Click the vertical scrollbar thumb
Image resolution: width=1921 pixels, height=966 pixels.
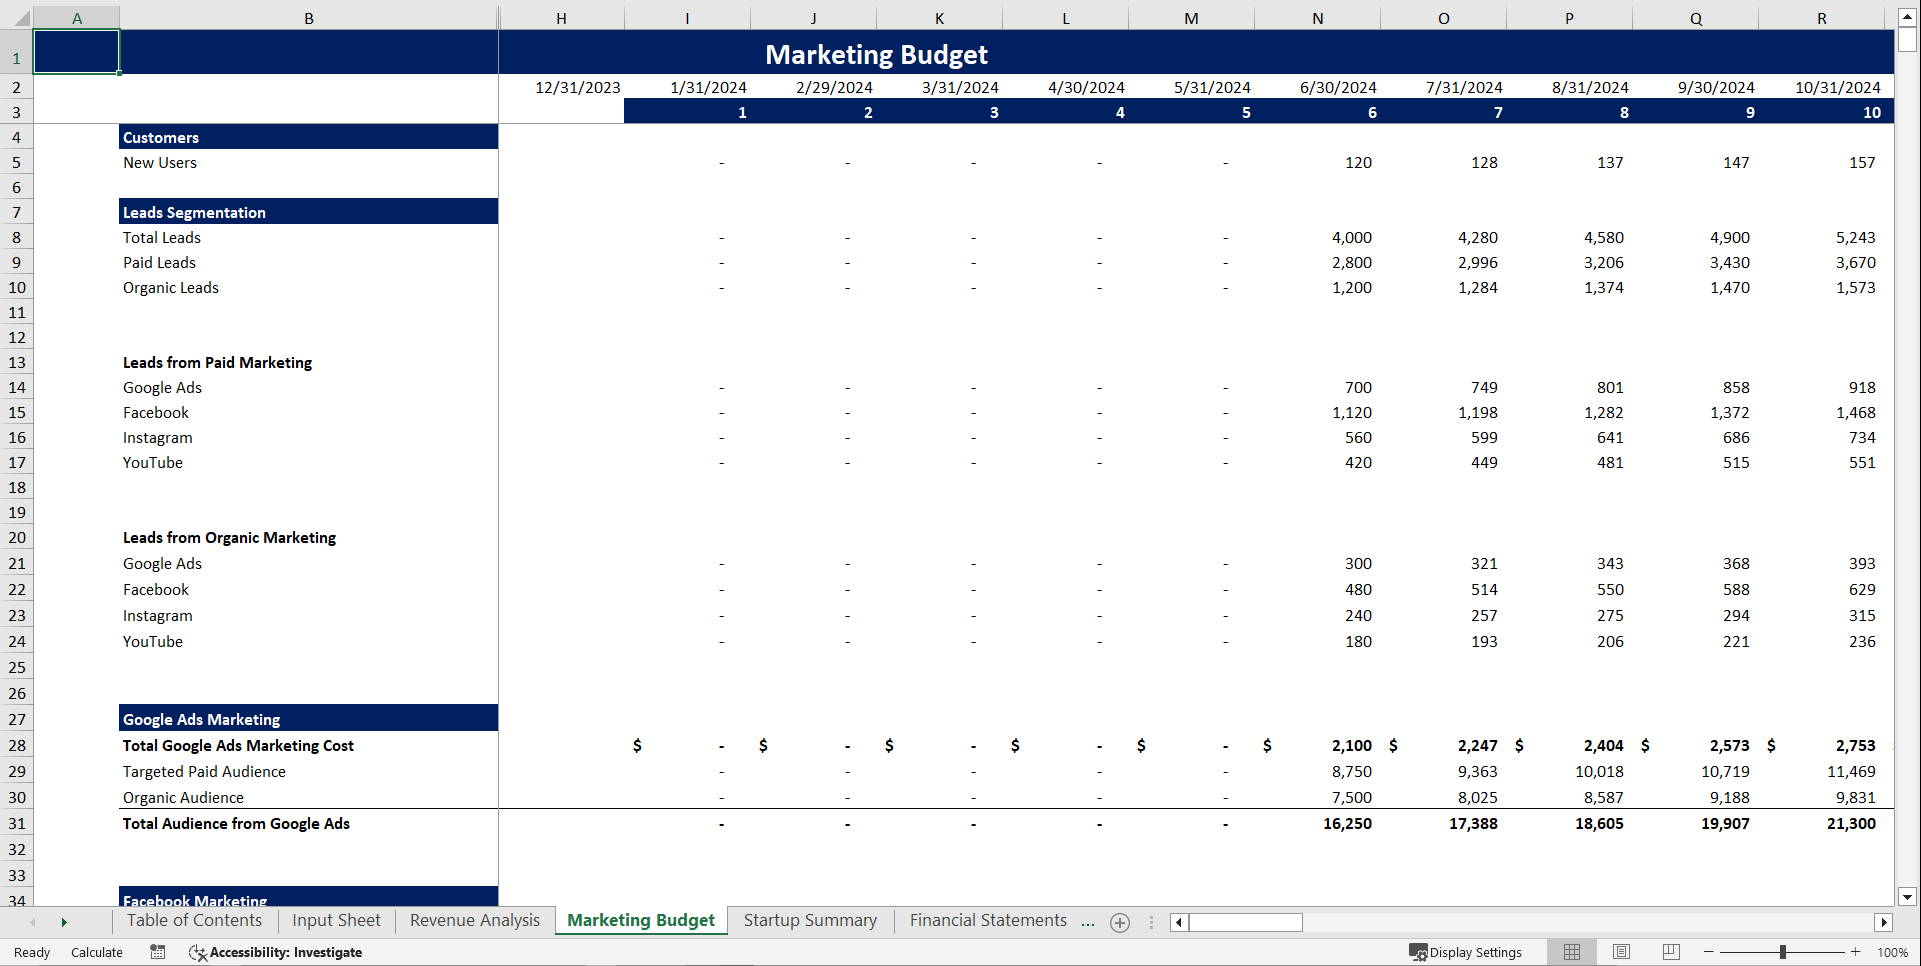[x=1907, y=40]
